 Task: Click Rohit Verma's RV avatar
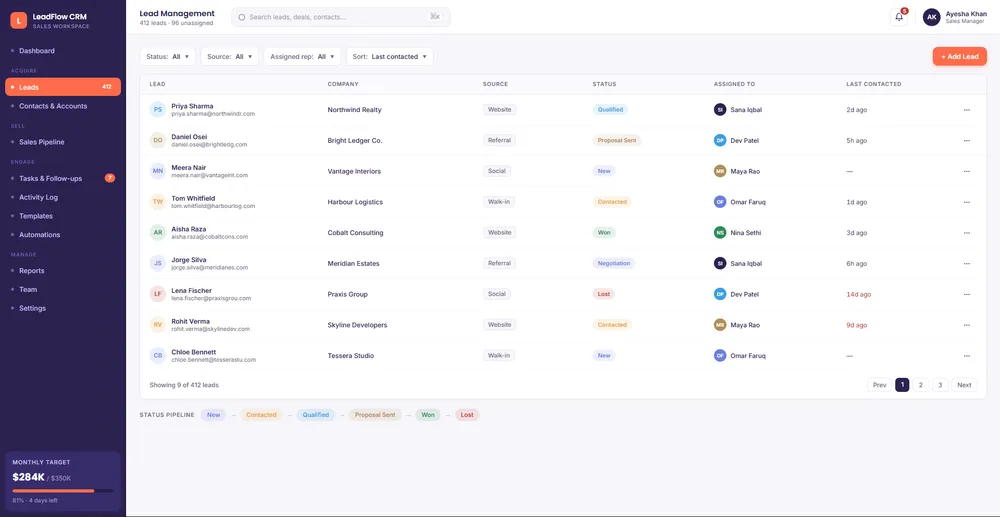coord(158,324)
